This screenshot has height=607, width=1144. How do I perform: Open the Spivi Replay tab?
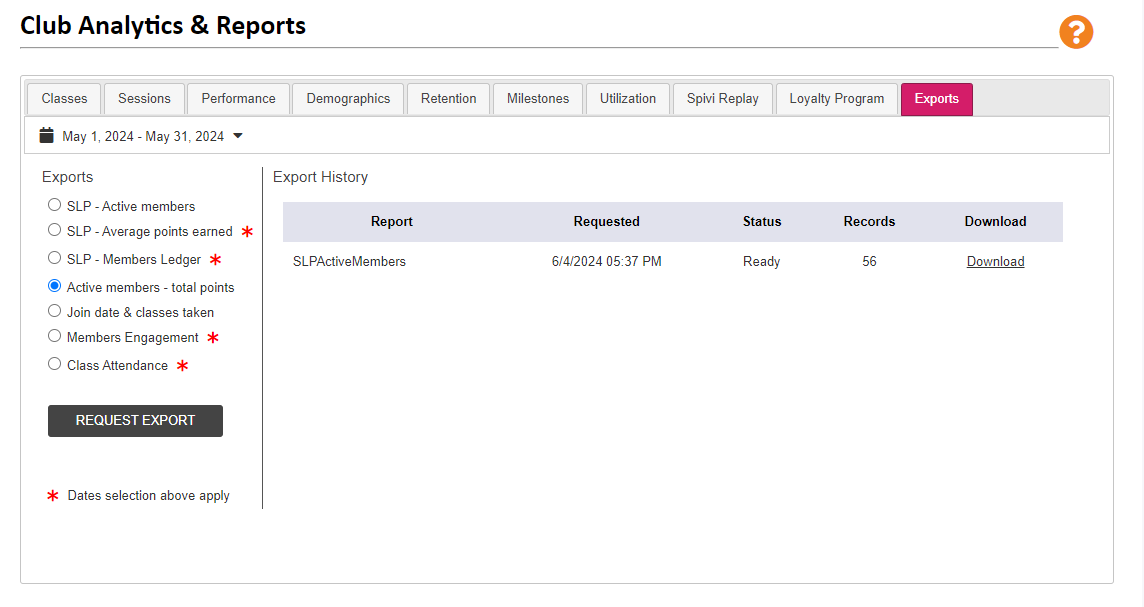tap(722, 98)
